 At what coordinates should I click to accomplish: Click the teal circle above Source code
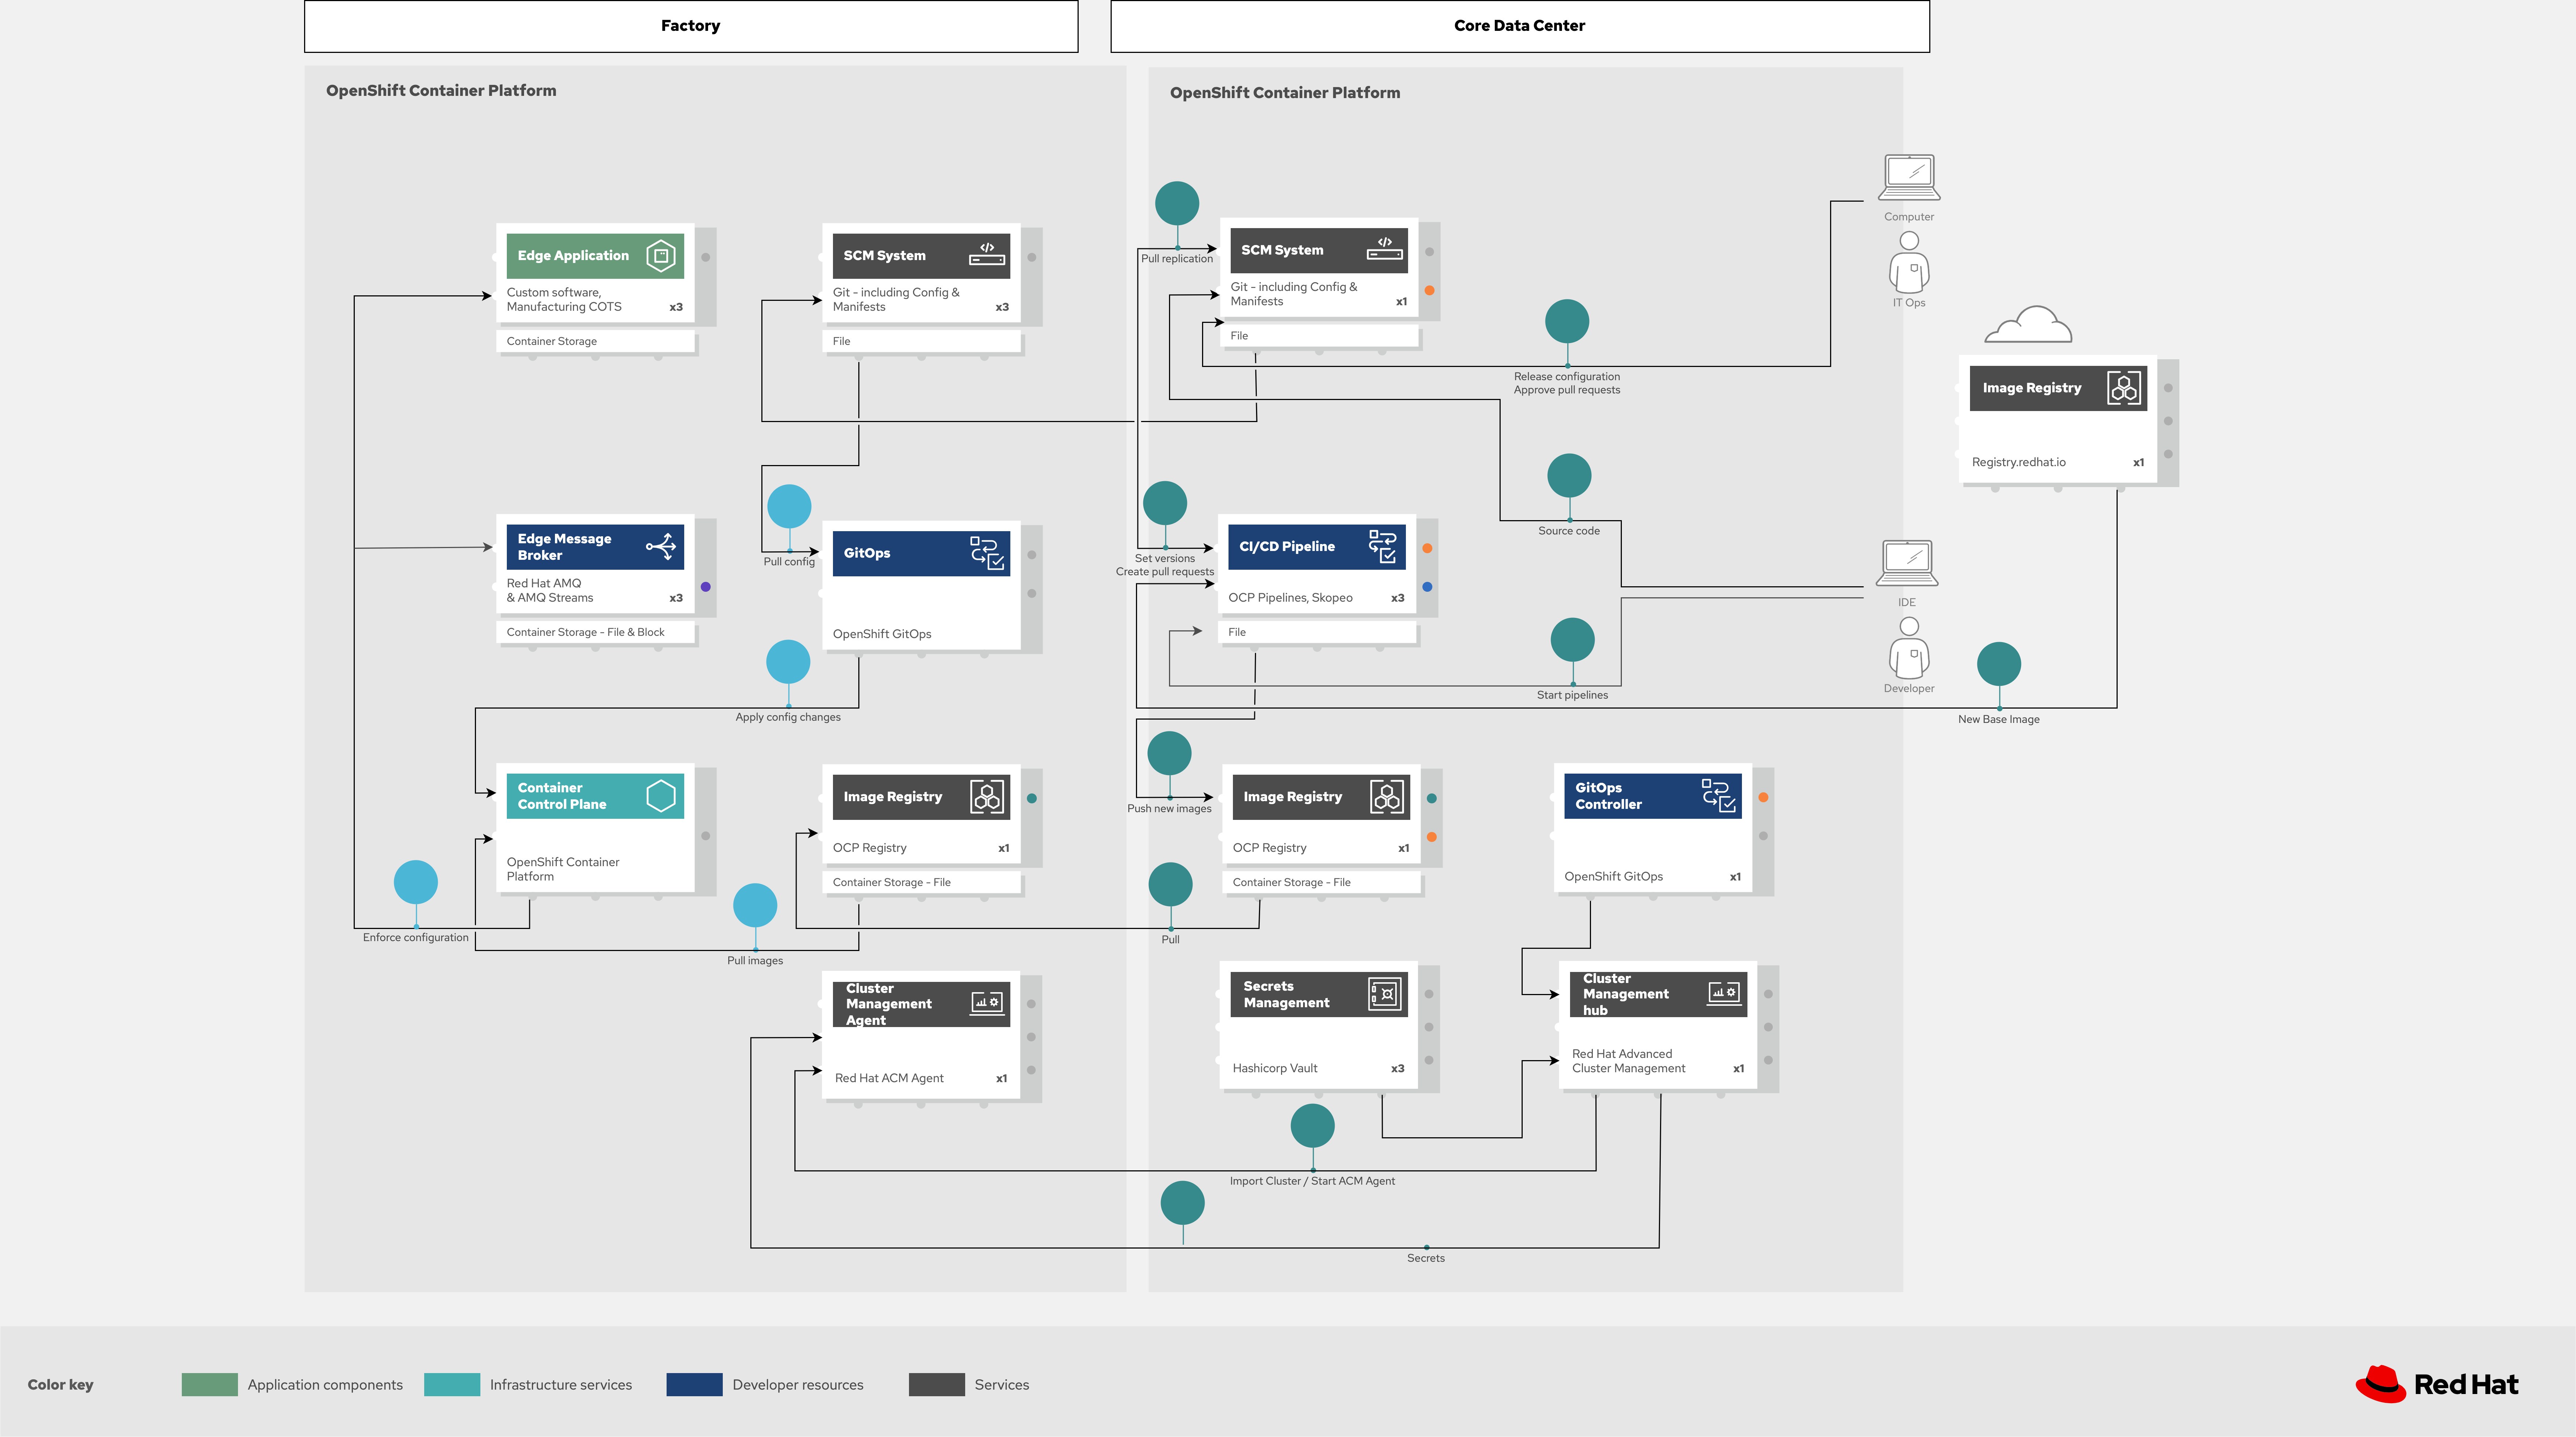tap(1569, 475)
